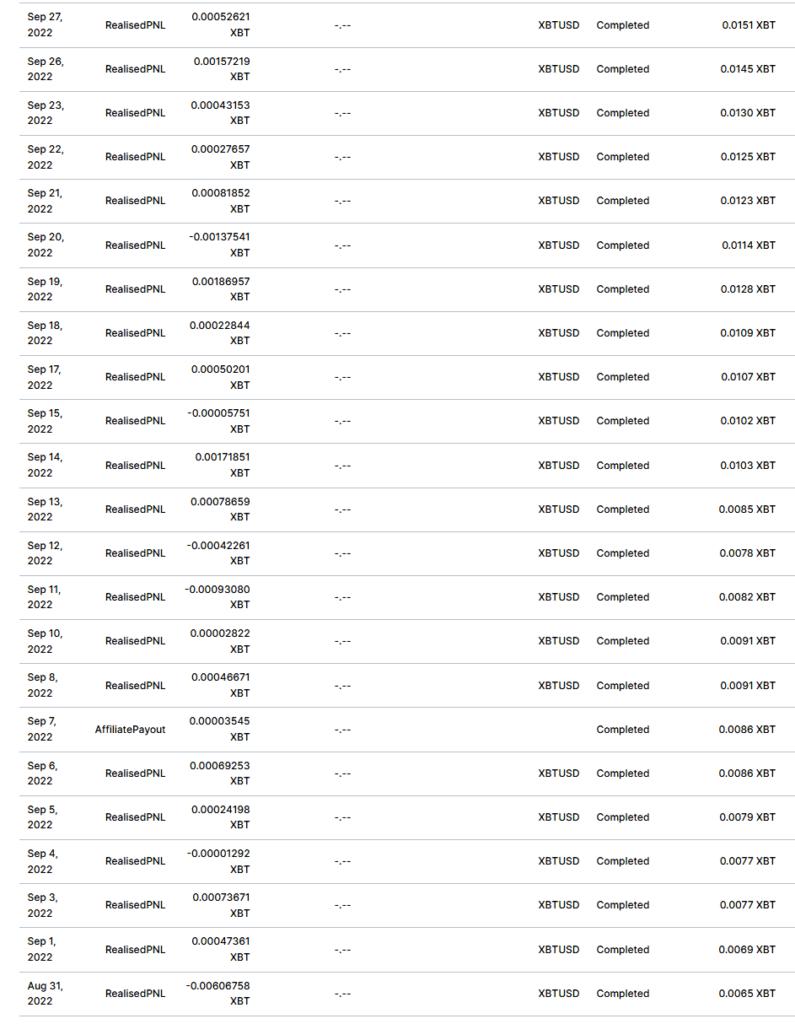The width and height of the screenshot is (795, 1024).
Task: Click the Completed status on the Sep 5 row
Action: point(623,817)
